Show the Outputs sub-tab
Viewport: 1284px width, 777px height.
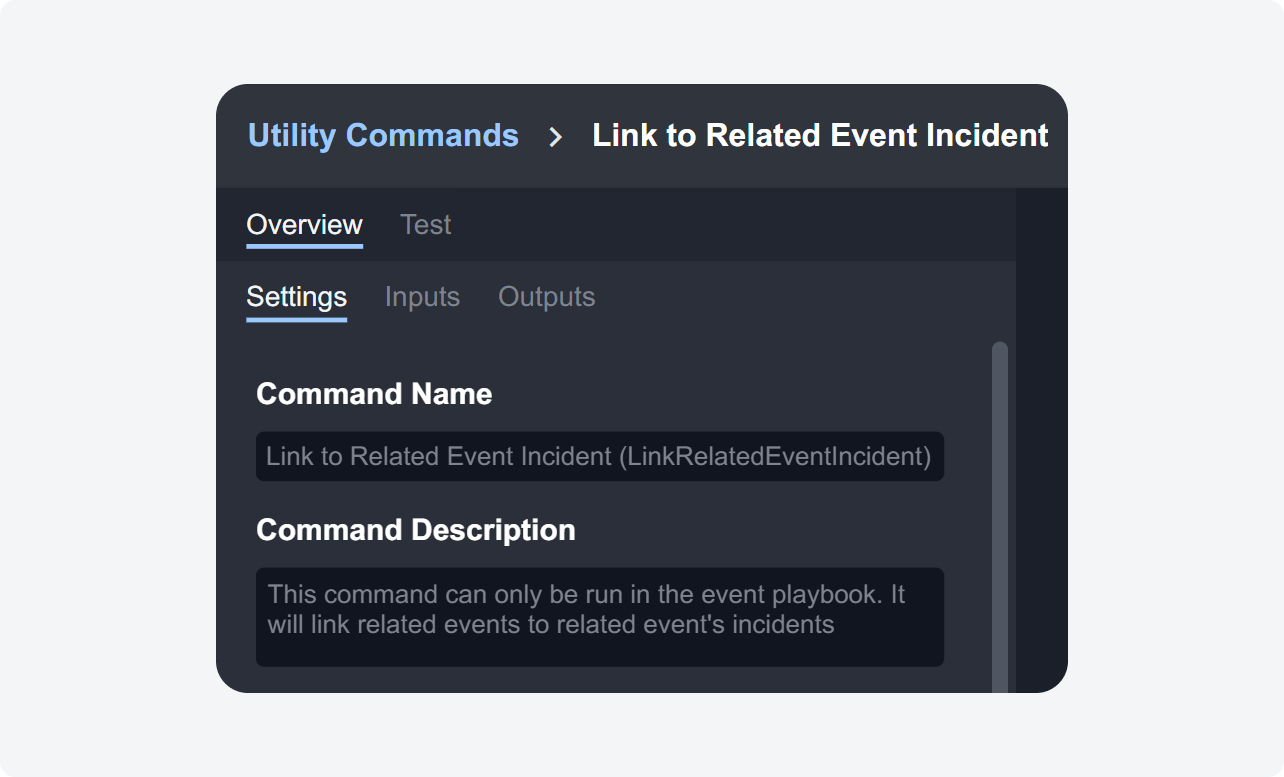click(x=546, y=297)
